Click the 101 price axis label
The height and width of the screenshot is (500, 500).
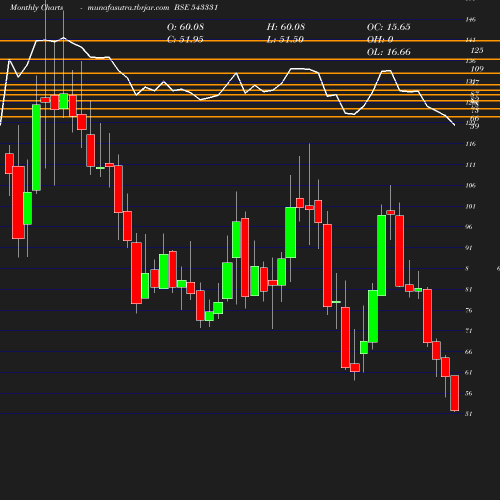coord(470,206)
